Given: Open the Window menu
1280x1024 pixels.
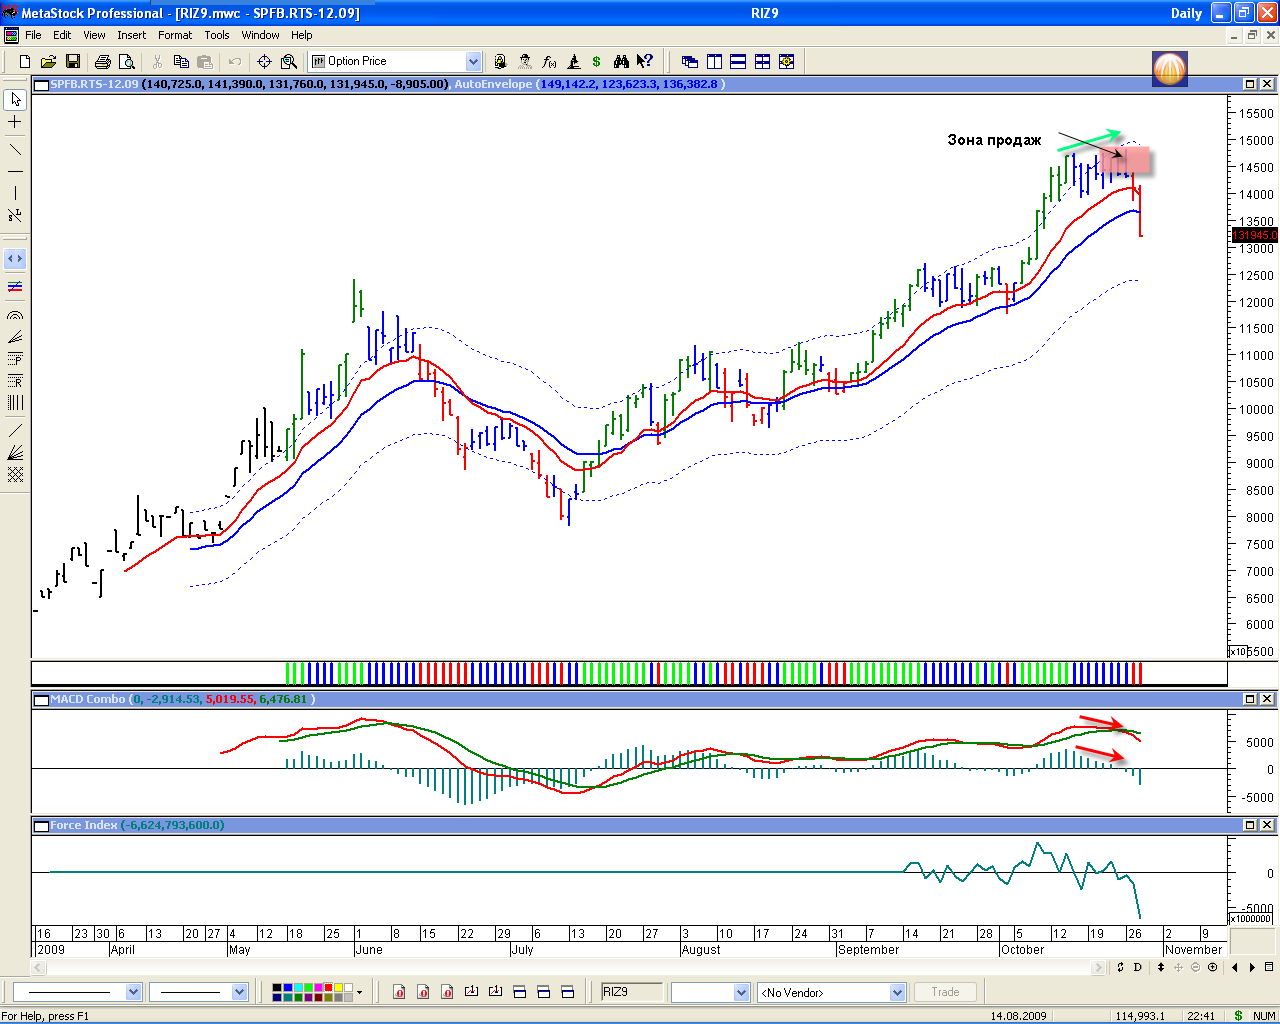Looking at the screenshot, I should [x=260, y=35].
